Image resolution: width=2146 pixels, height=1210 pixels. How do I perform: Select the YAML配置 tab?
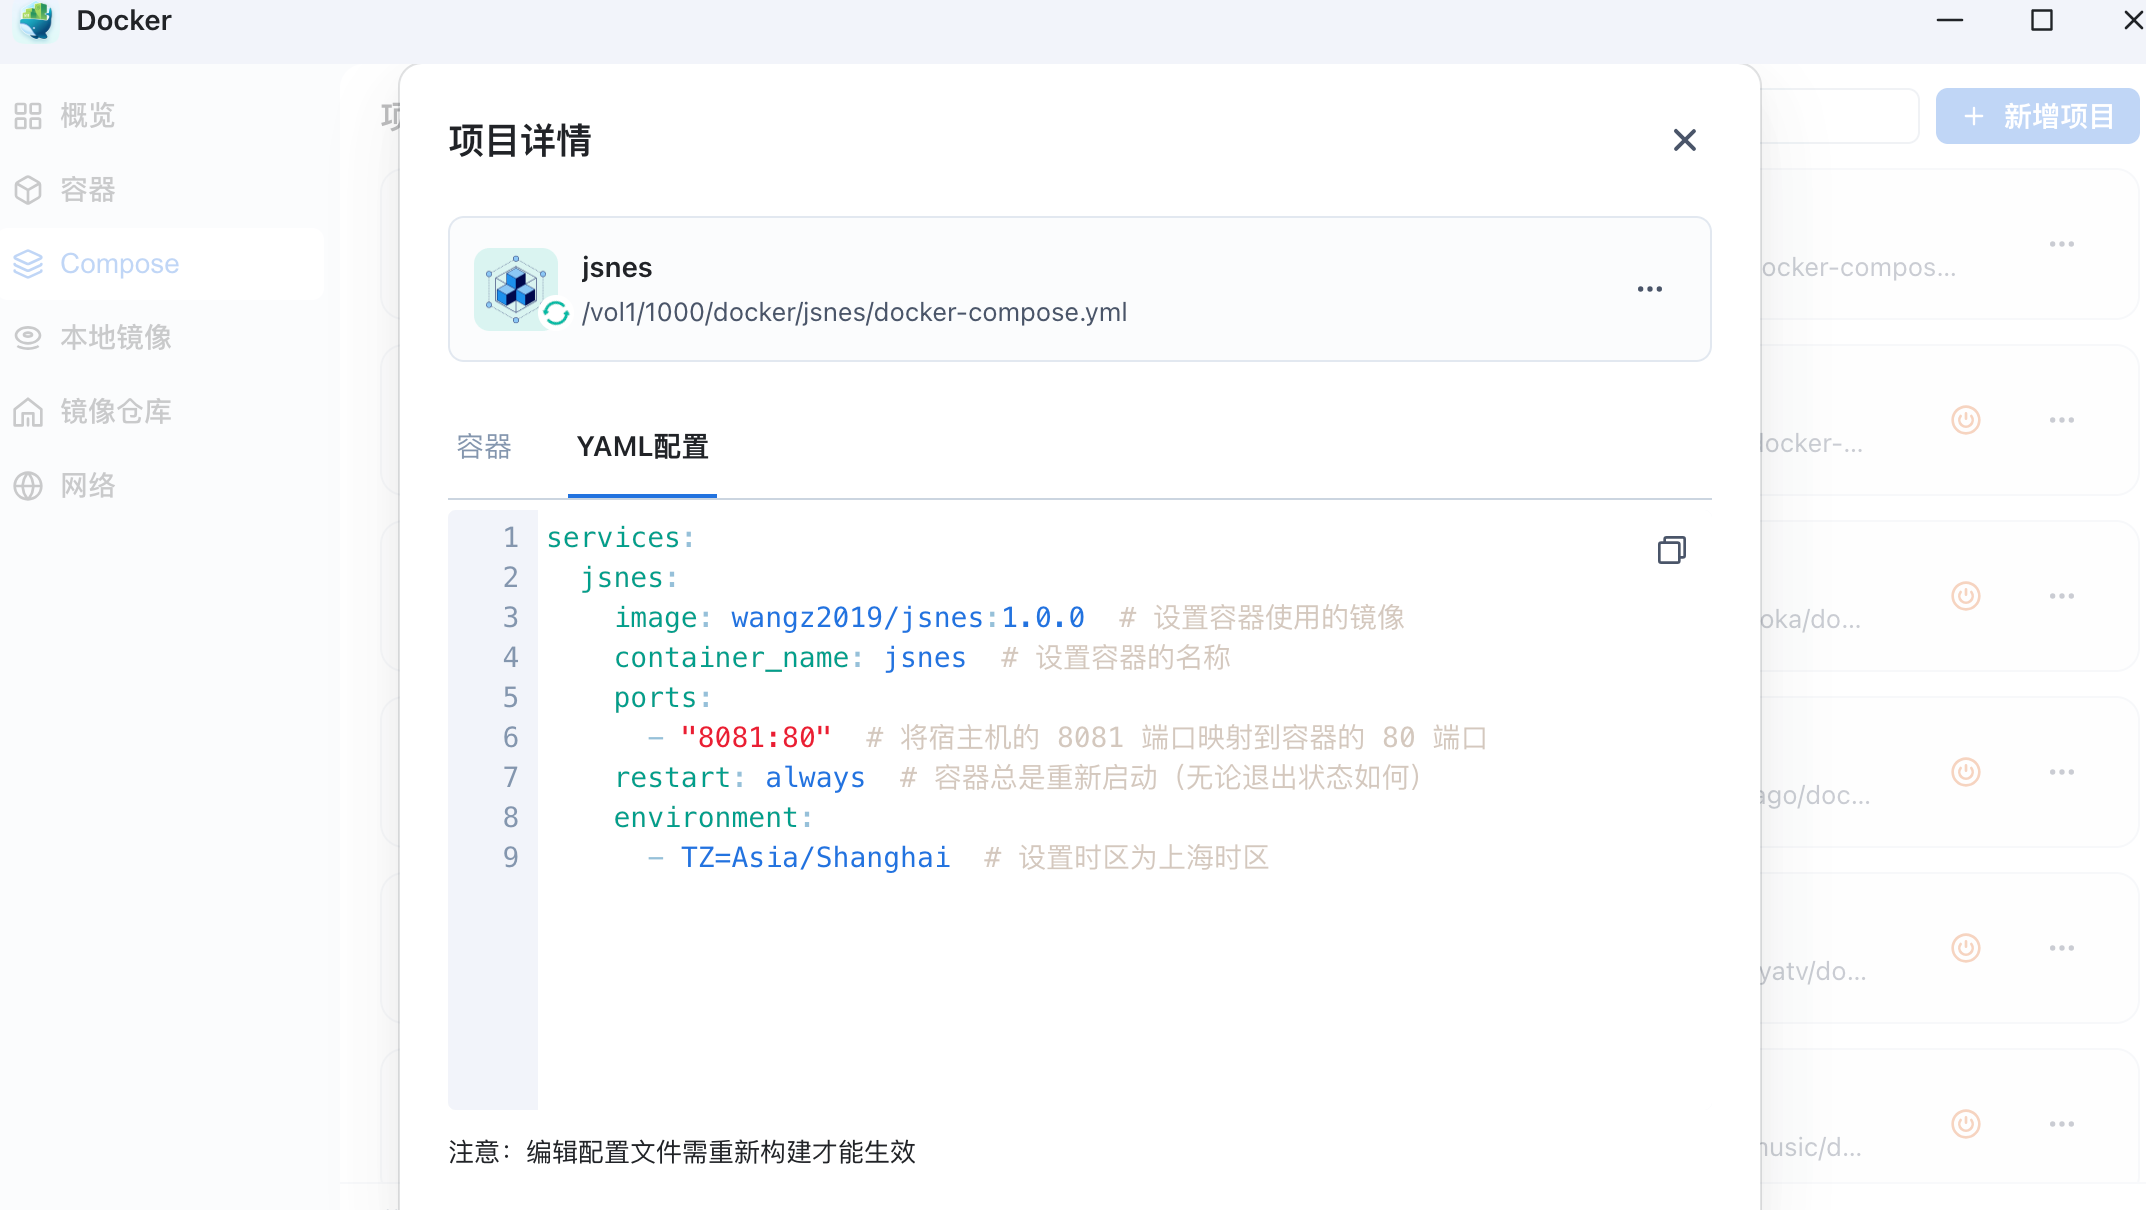[x=642, y=447]
